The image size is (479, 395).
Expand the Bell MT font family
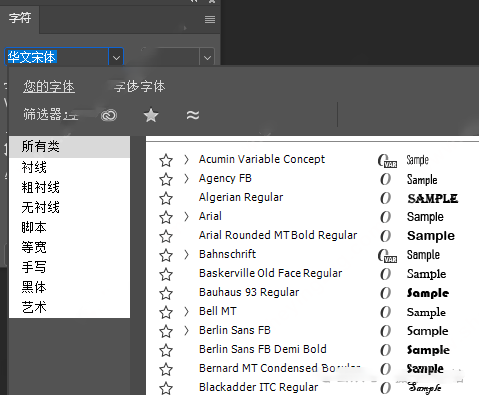point(186,312)
